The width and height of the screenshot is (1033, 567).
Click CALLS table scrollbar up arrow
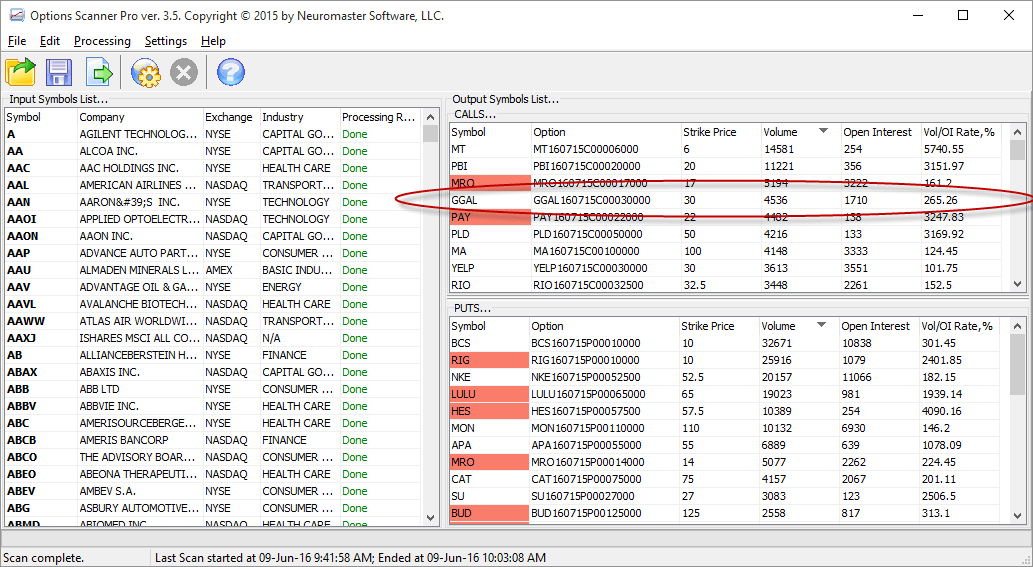[1018, 132]
